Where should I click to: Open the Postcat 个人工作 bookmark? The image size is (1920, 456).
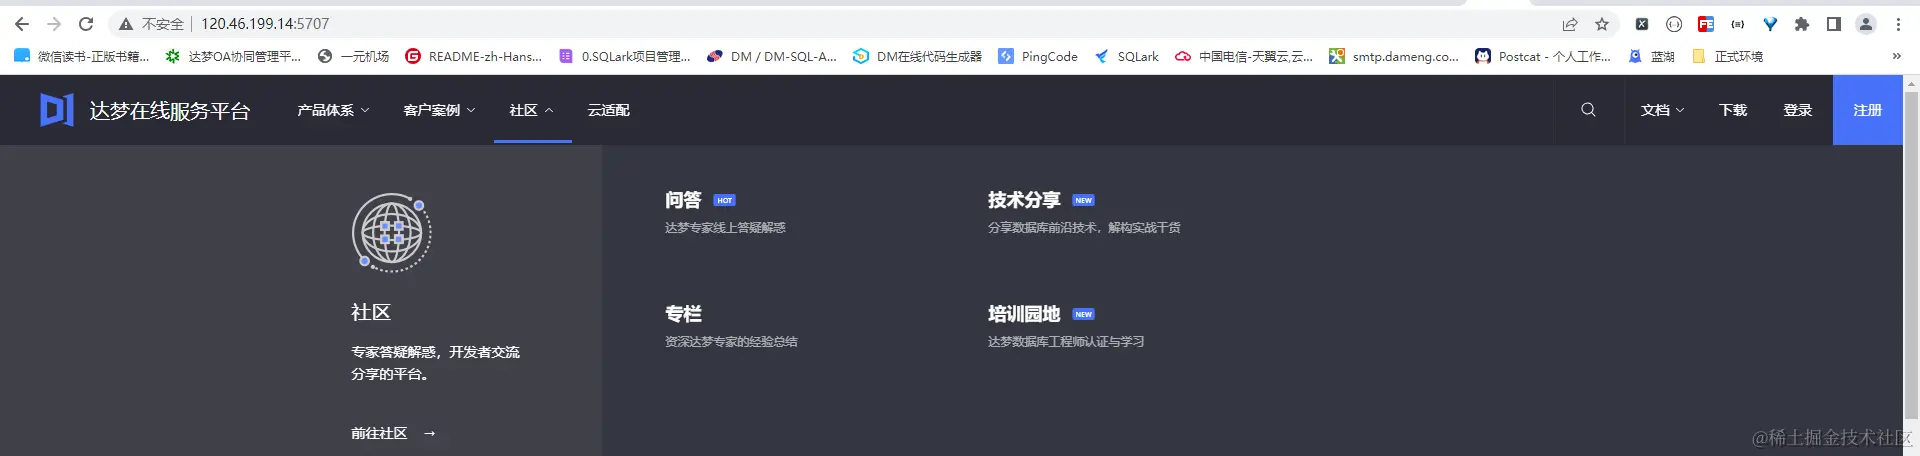point(1543,56)
